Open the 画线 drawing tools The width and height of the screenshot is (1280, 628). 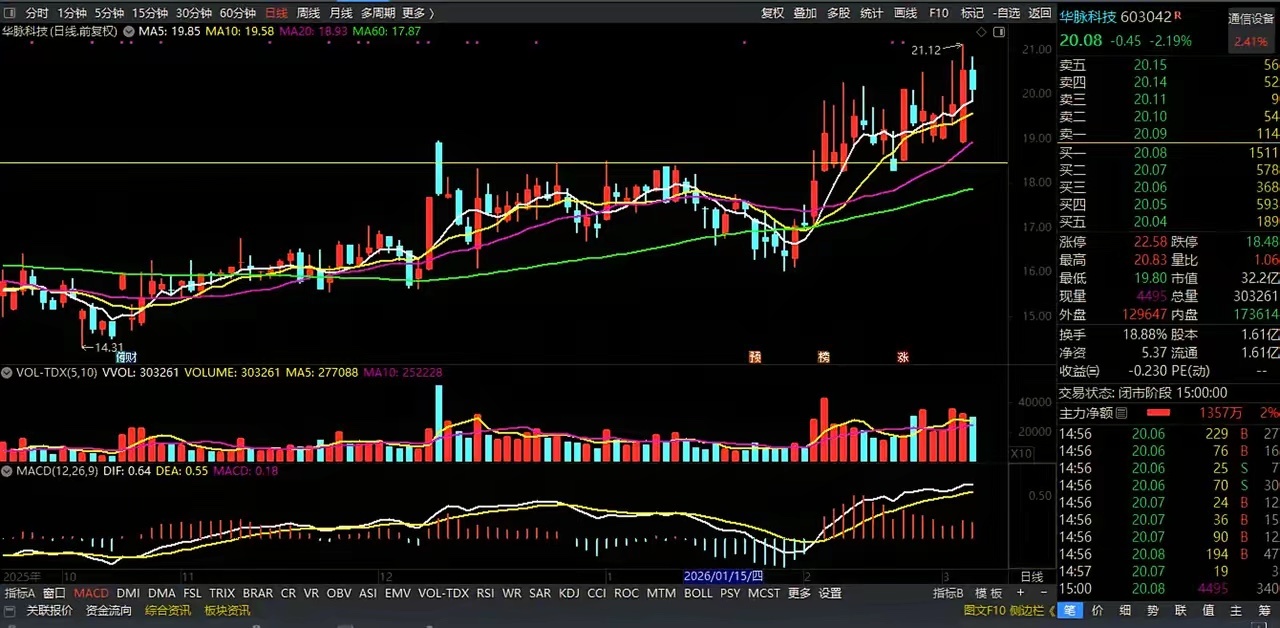point(905,13)
